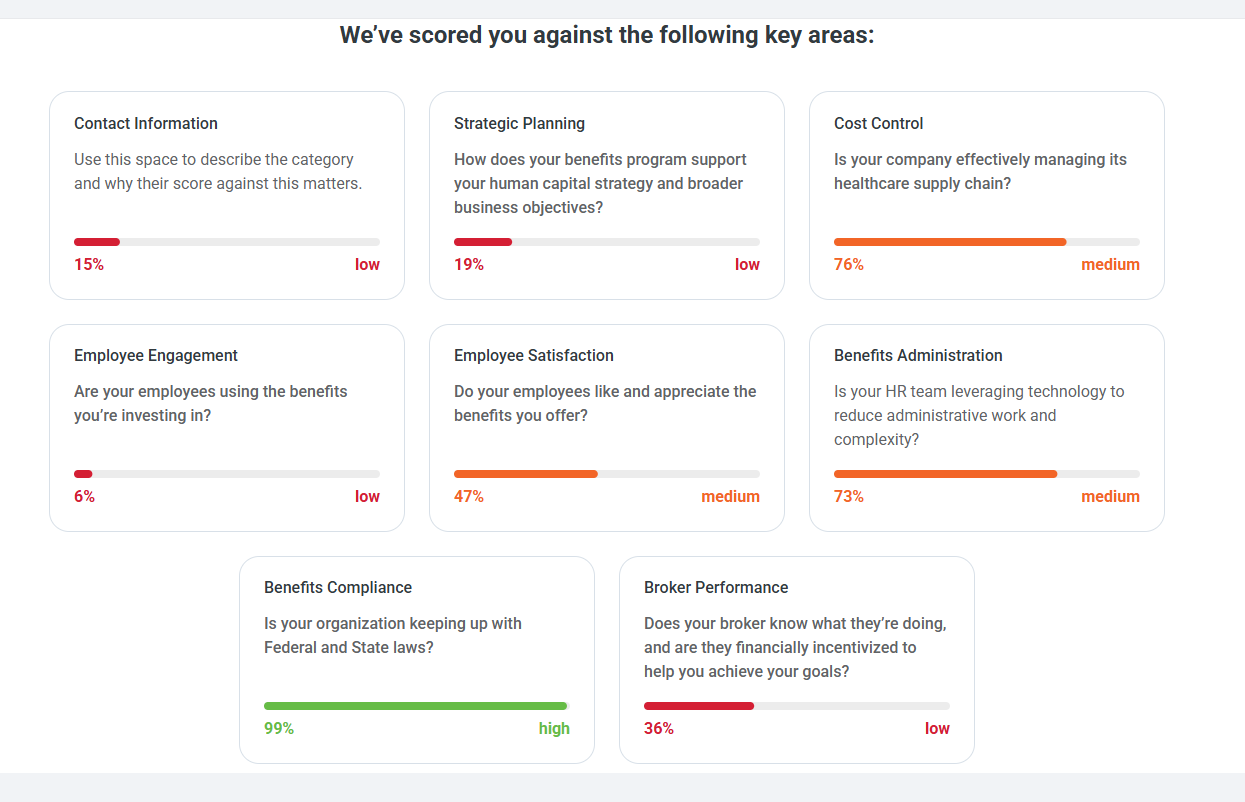This screenshot has height=802, width=1245.
Task: Click the Strategic Planning score bar
Action: point(607,242)
